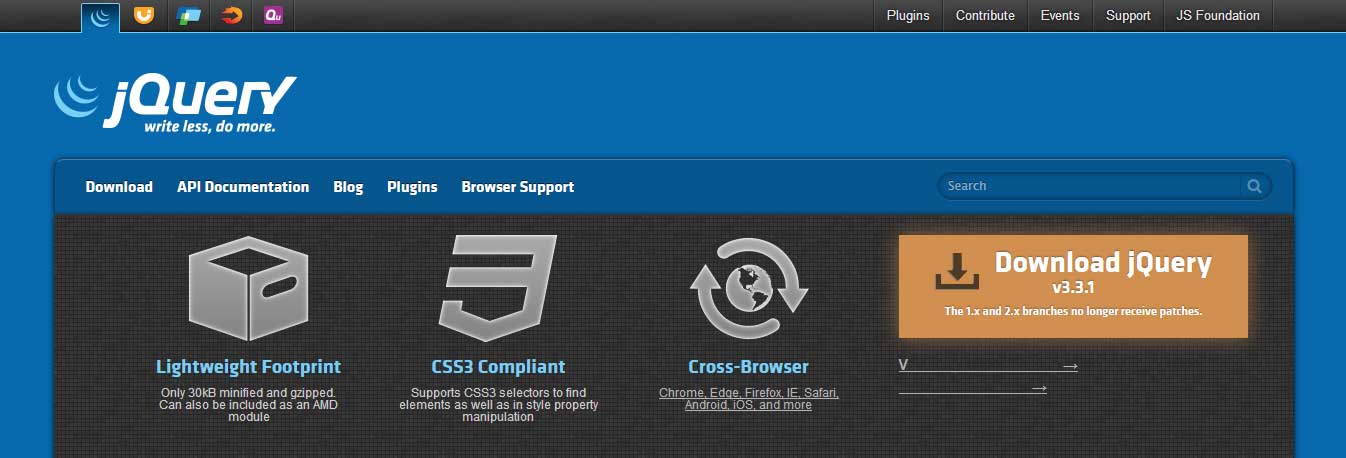Image resolution: width=1346 pixels, height=458 pixels.
Task: Open JS Foundation in the top bar
Action: point(1218,15)
